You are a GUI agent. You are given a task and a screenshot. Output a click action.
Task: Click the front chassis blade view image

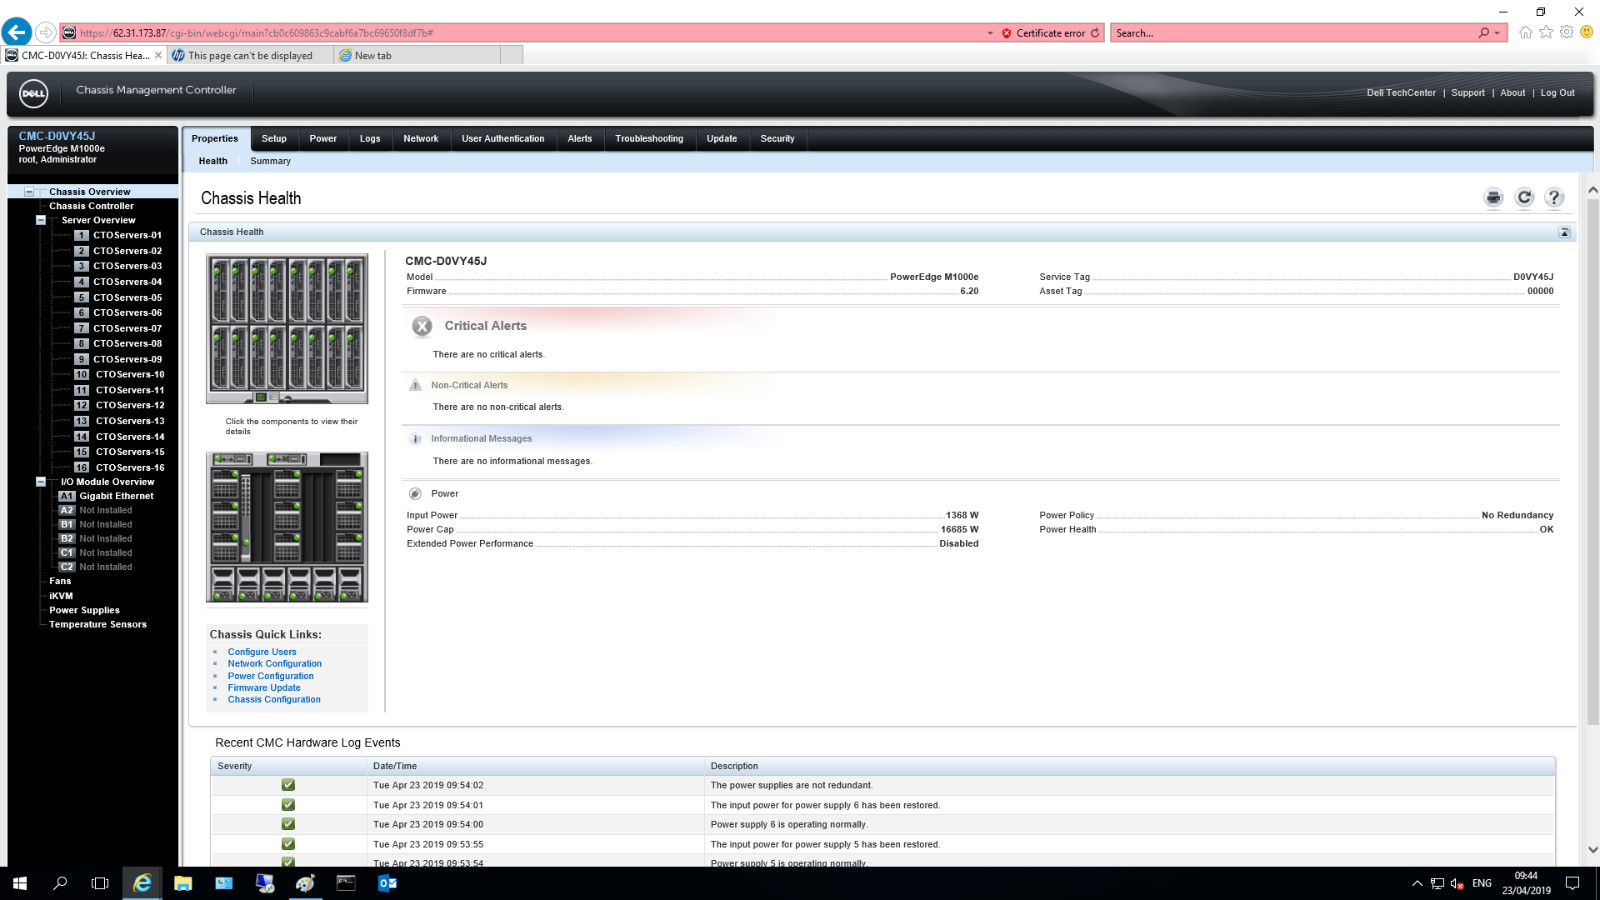287,329
